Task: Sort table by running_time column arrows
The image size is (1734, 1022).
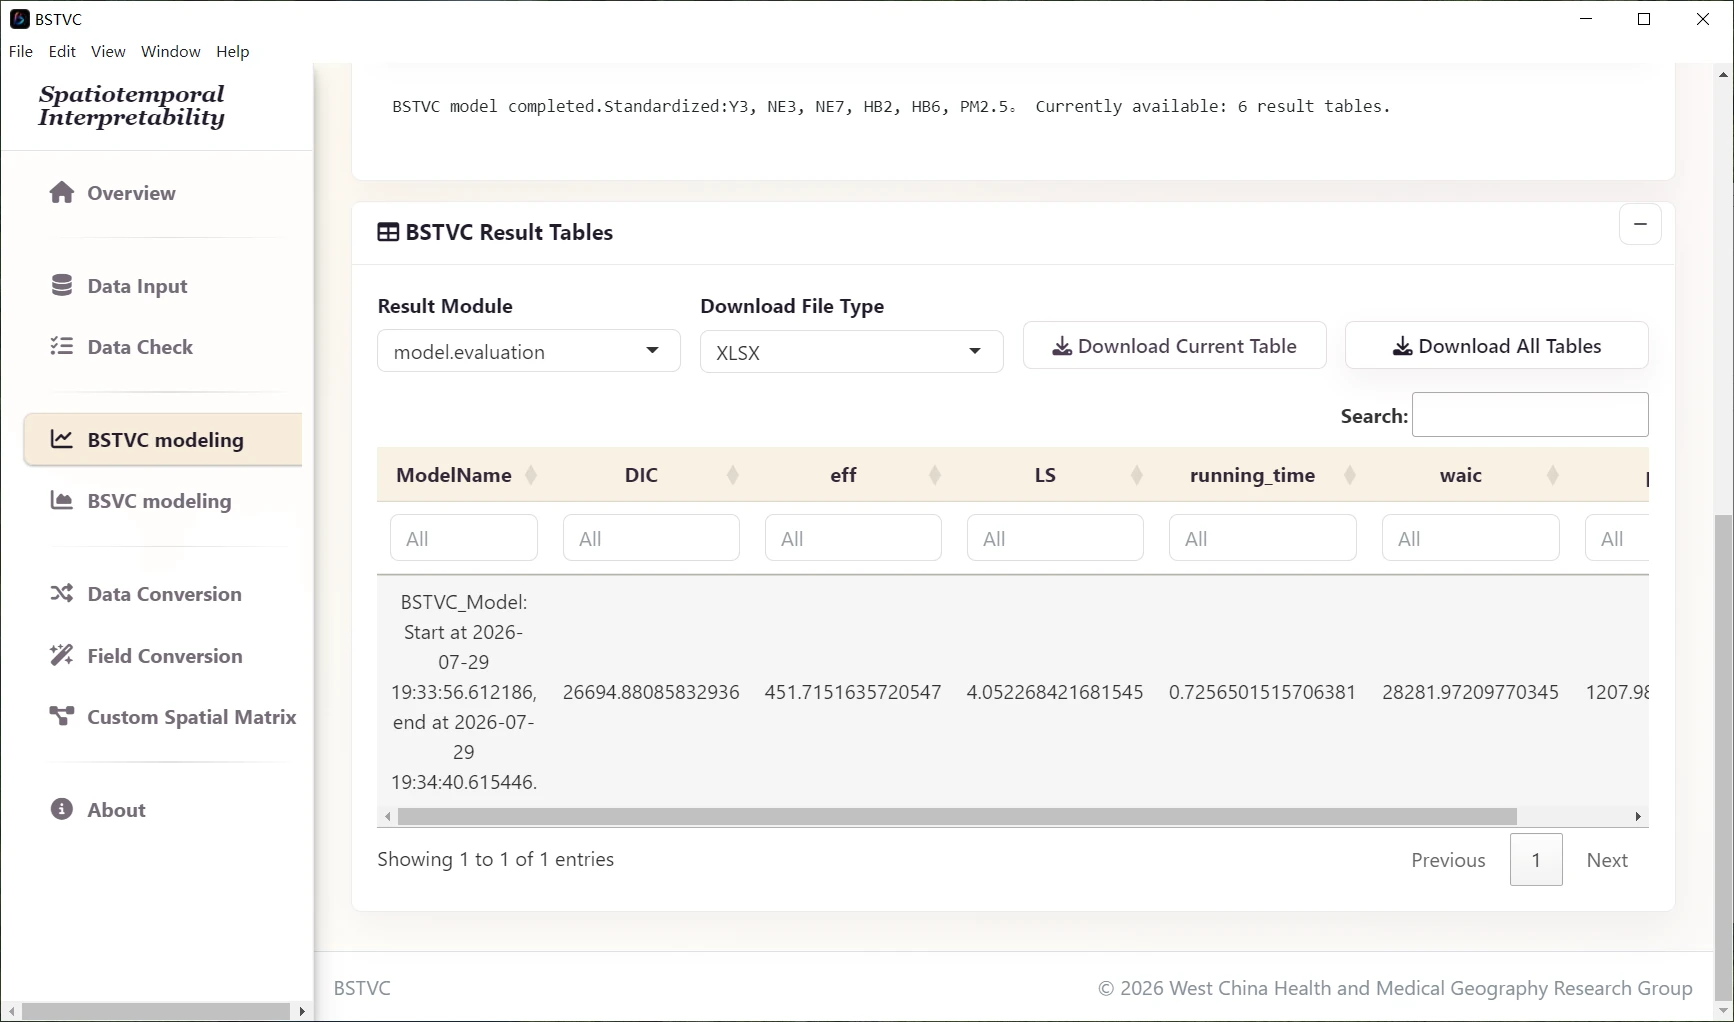Action: pos(1350,475)
